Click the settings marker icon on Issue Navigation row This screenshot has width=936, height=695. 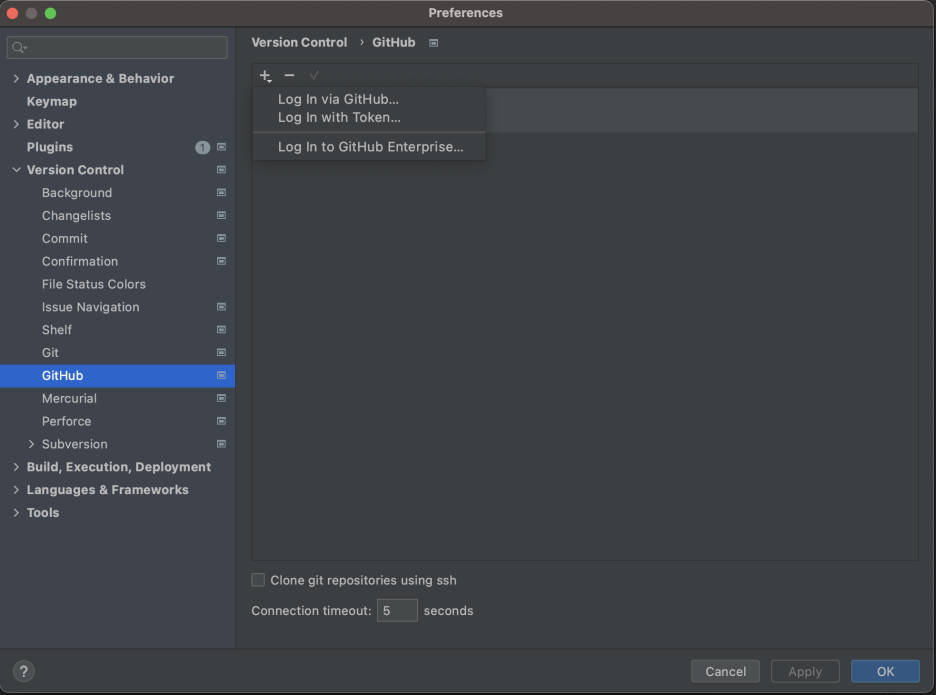click(221, 307)
